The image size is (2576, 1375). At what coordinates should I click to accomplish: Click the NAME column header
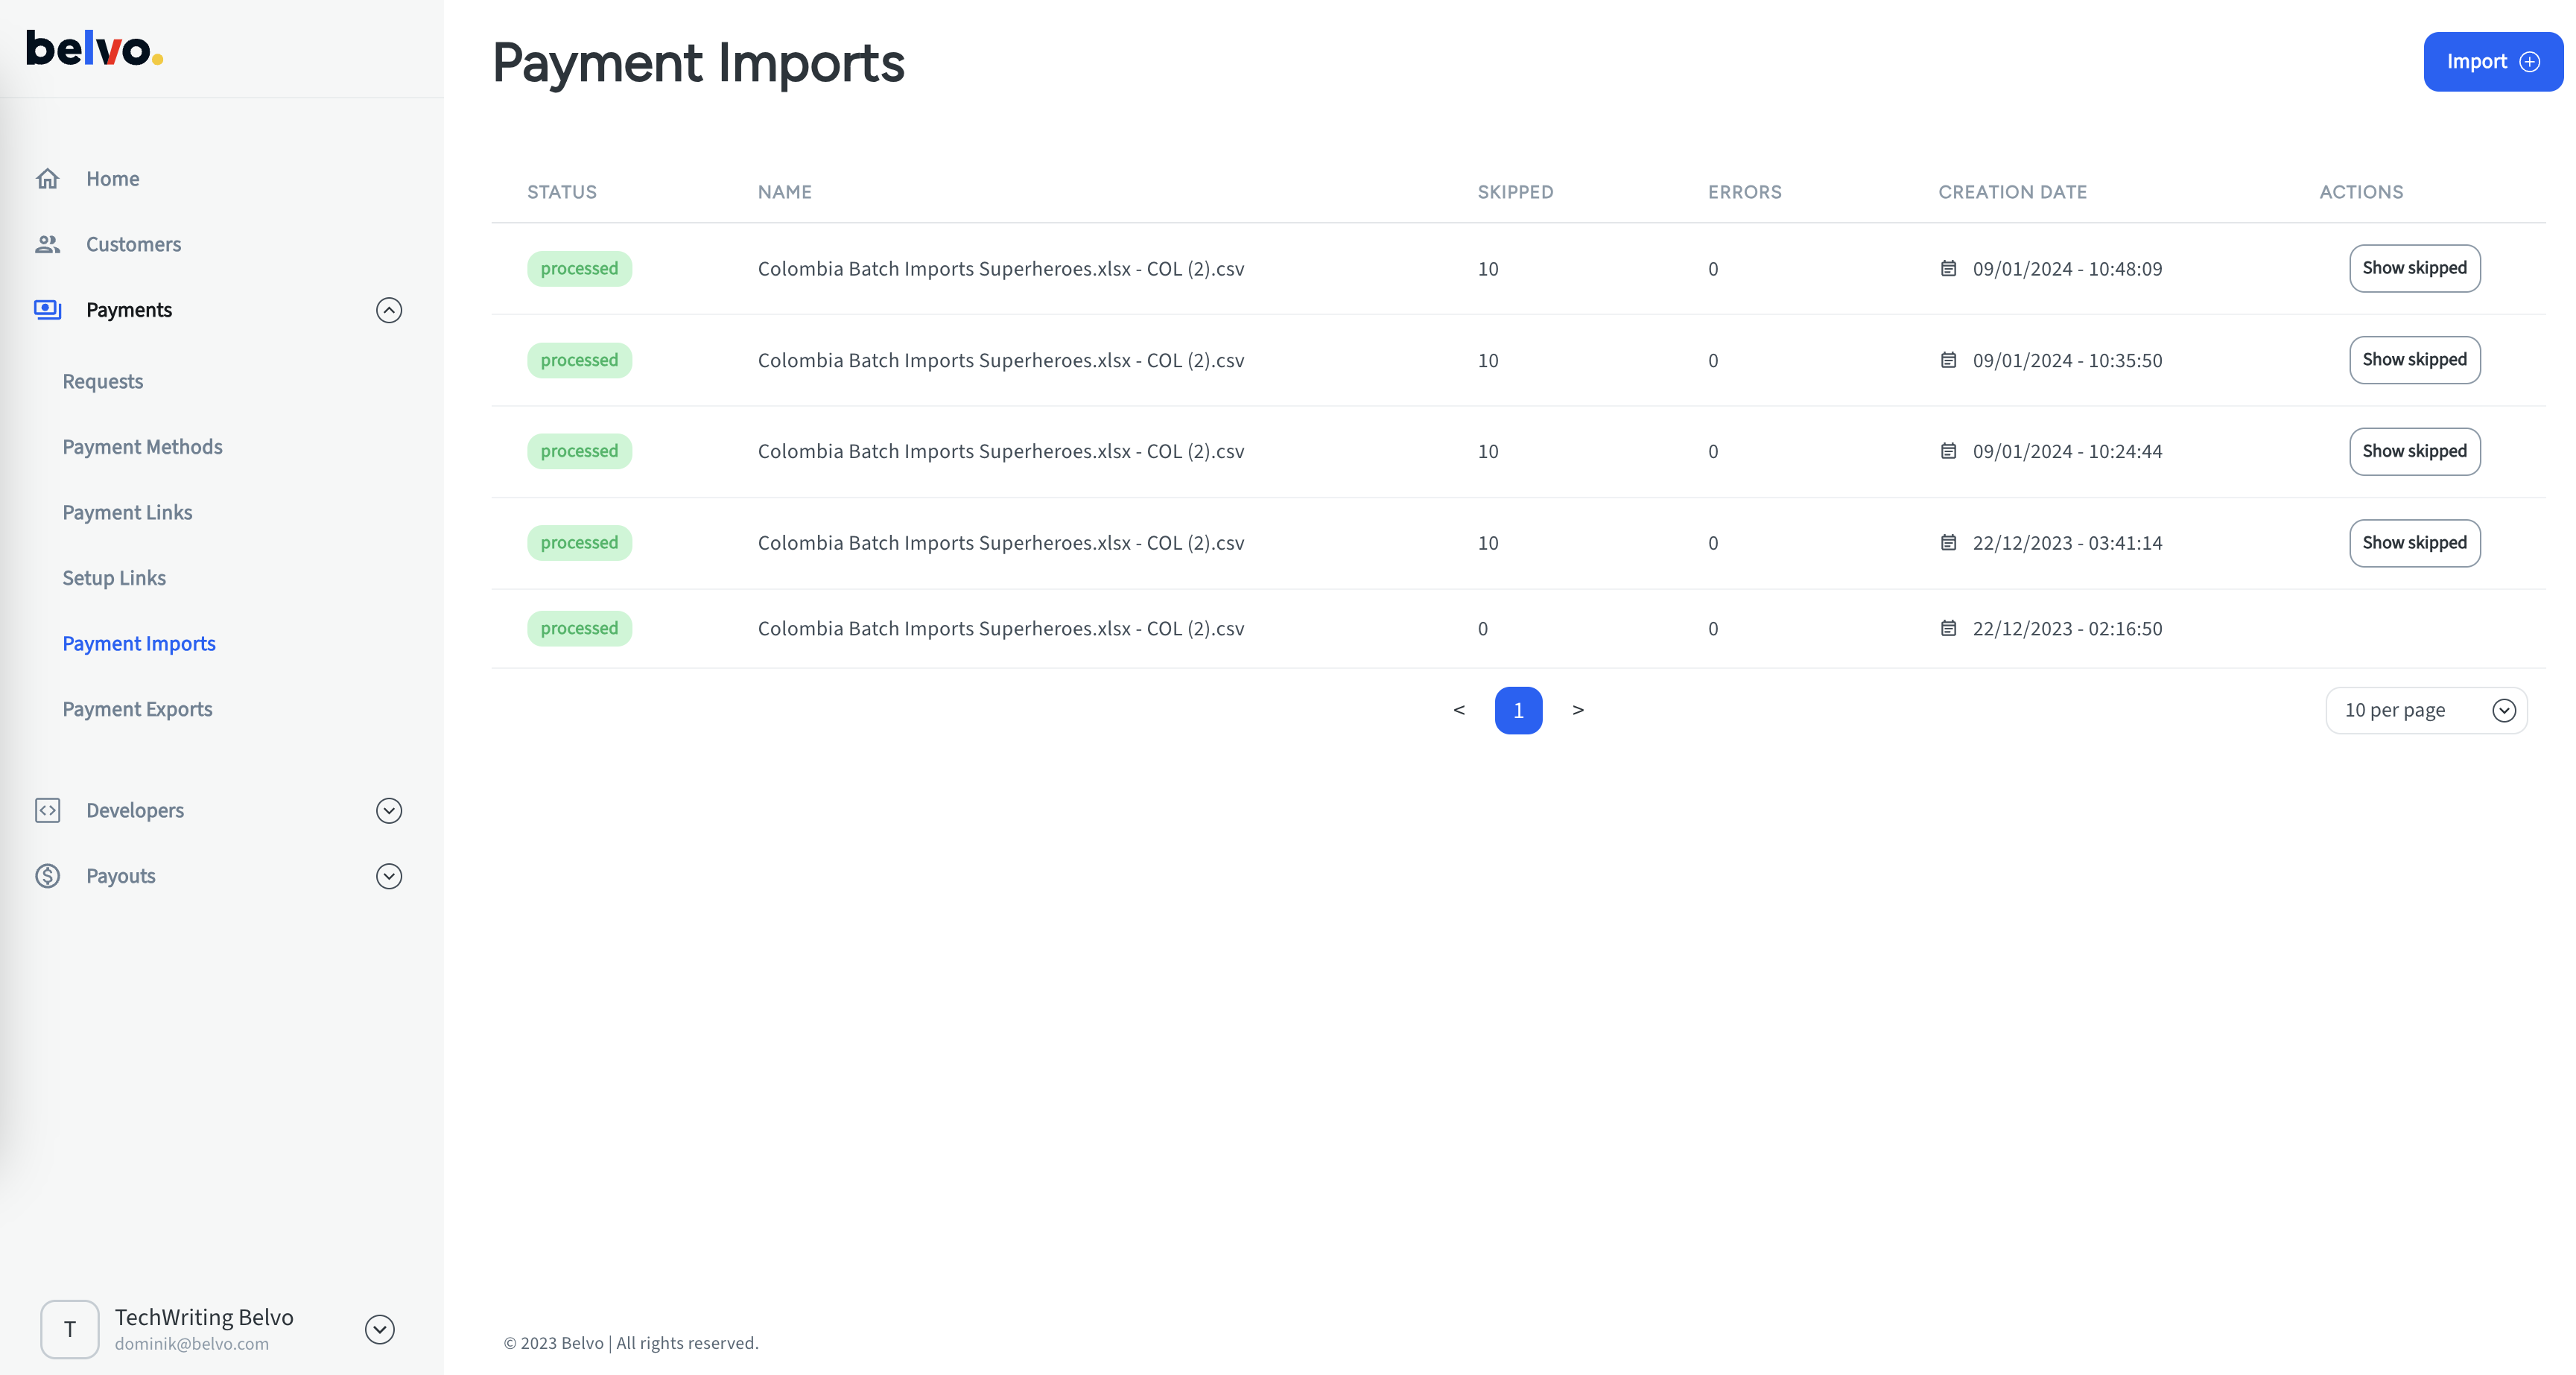point(784,192)
